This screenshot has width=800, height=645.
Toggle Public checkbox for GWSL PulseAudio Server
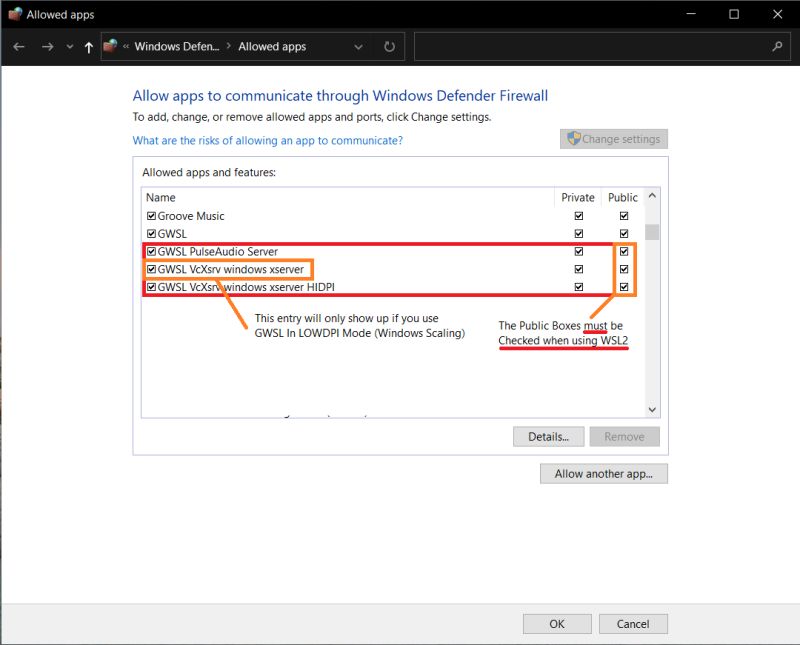[624, 252]
